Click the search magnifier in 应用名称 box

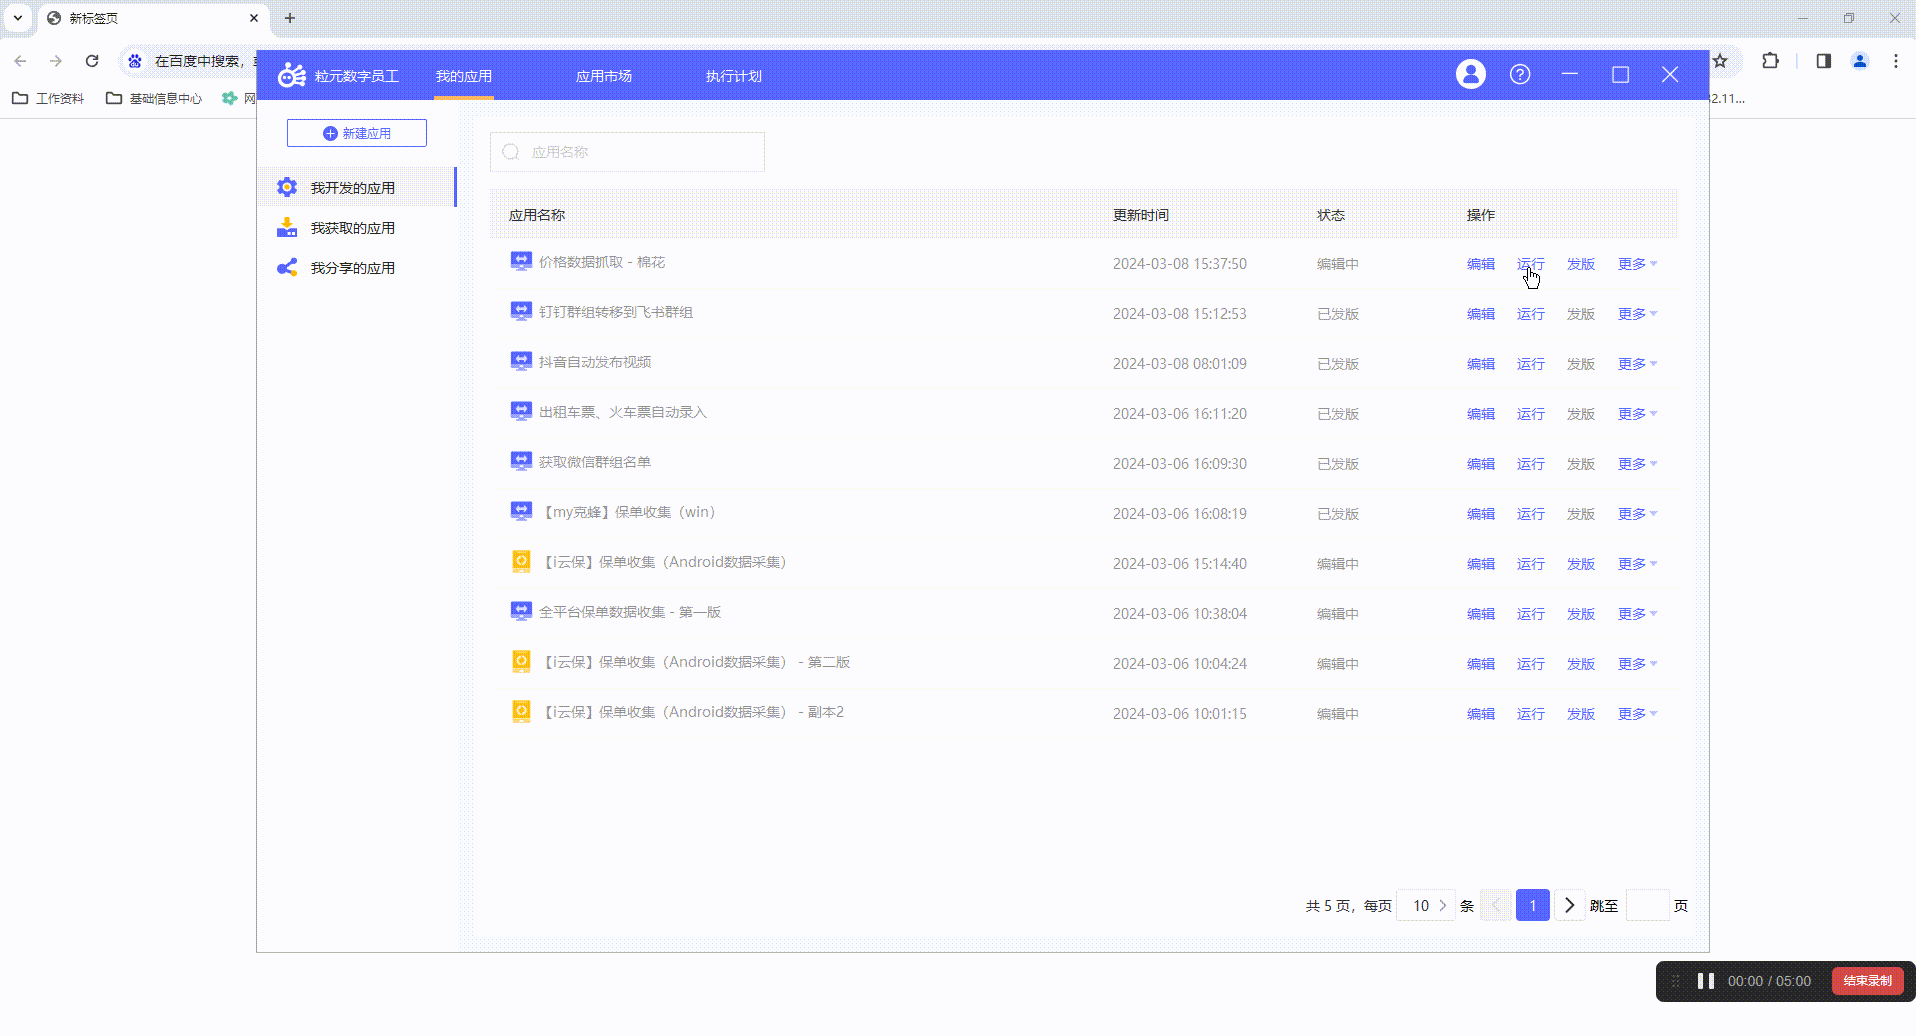pyautogui.click(x=511, y=152)
